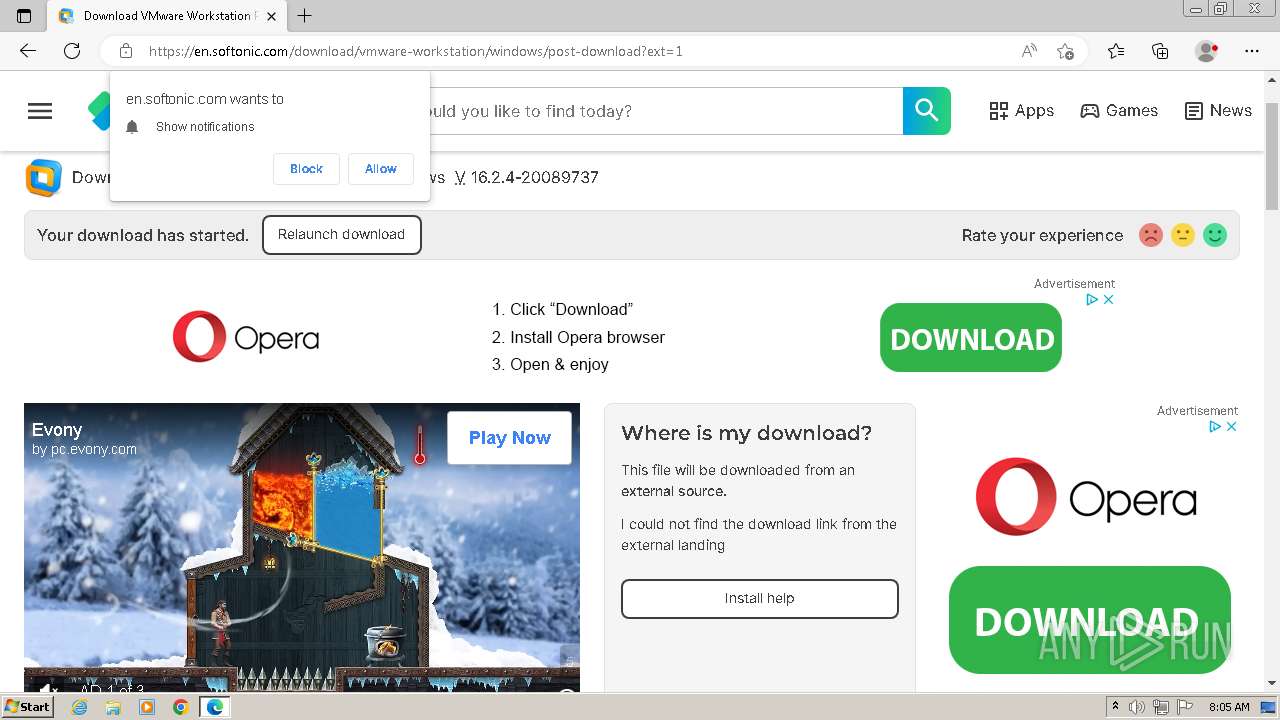Open AdChoices icon on top banner
Viewport: 1280px width, 720px height.
click(1092, 299)
